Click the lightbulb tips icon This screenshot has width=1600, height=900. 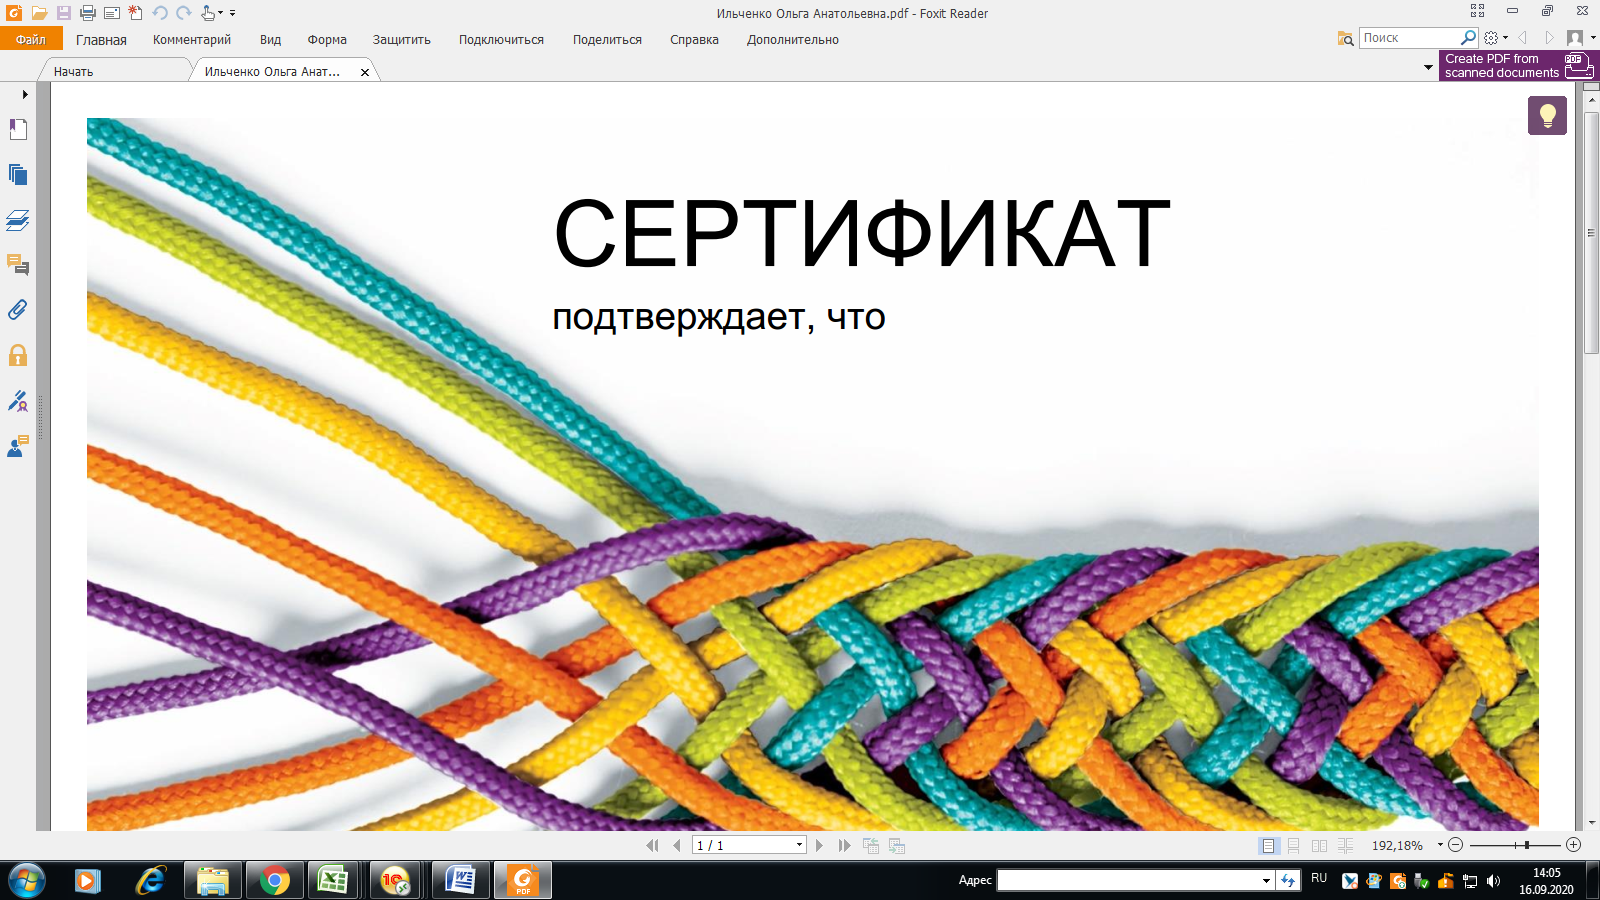pyautogui.click(x=1547, y=115)
